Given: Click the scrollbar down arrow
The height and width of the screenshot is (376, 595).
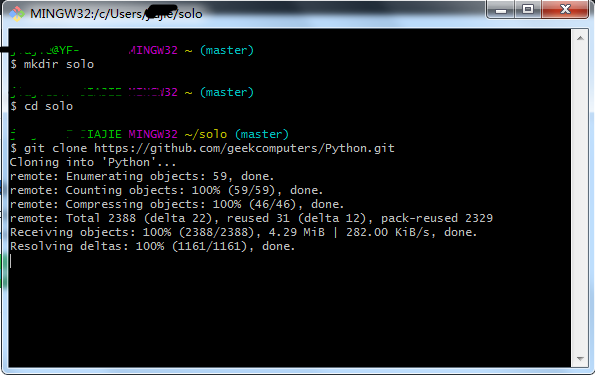Looking at the screenshot, I should (x=580, y=359).
